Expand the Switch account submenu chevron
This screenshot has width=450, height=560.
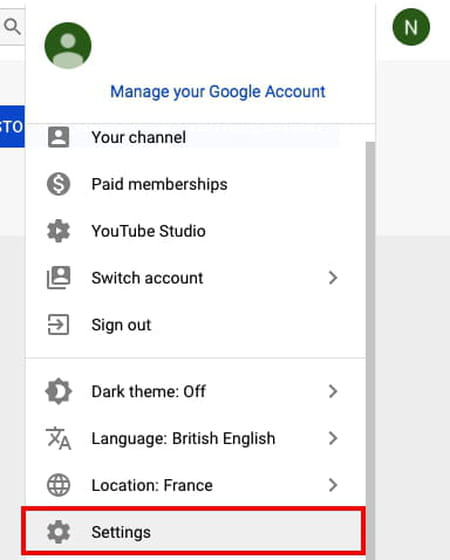pos(333,278)
